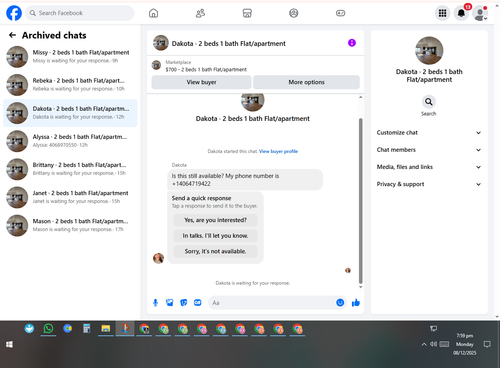Send quick reply "In talks. I'll let you know."
The image size is (500, 368).
pos(215,236)
